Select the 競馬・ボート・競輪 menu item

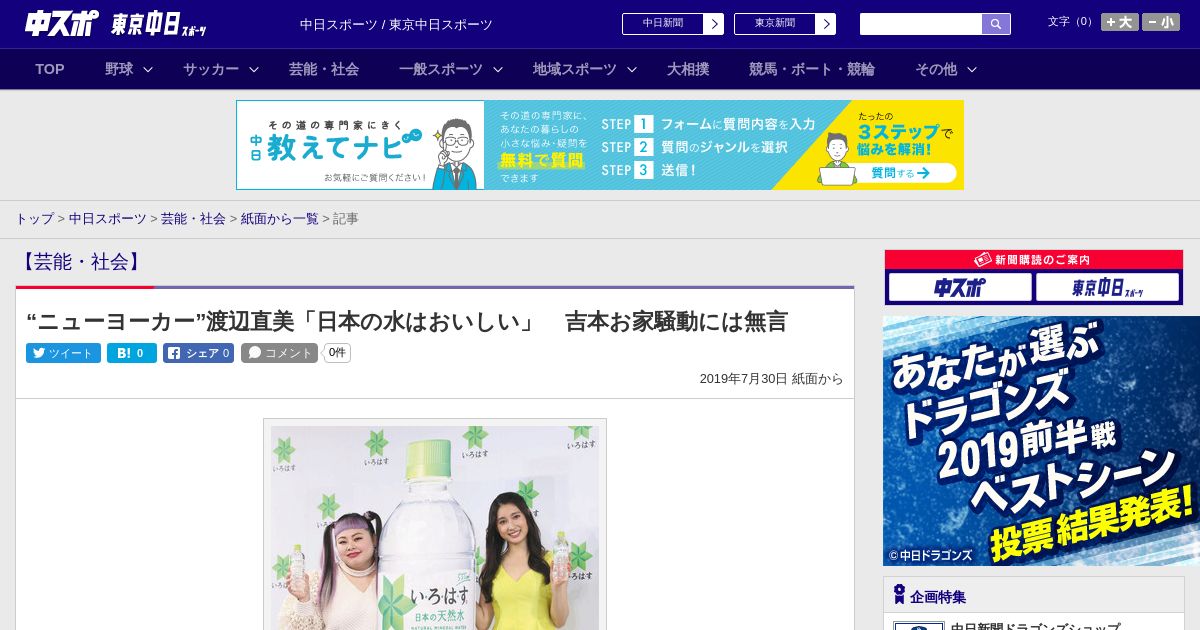coord(812,69)
